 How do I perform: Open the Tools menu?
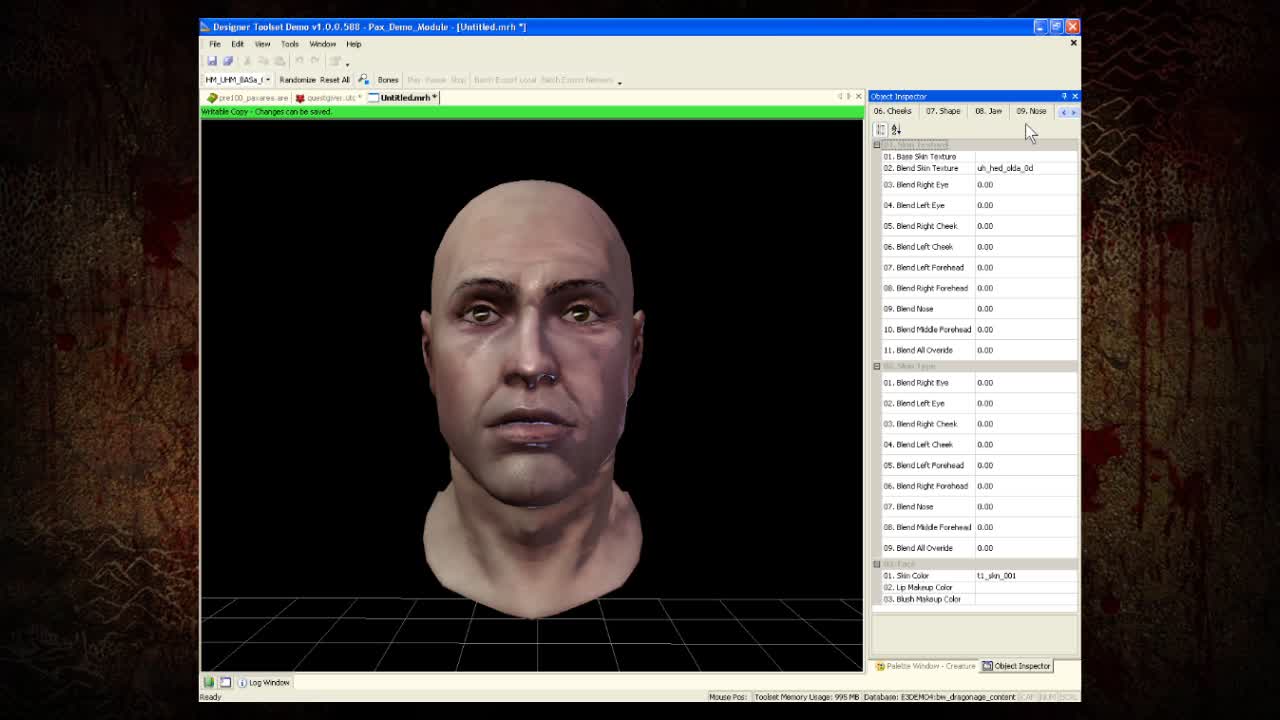(289, 44)
